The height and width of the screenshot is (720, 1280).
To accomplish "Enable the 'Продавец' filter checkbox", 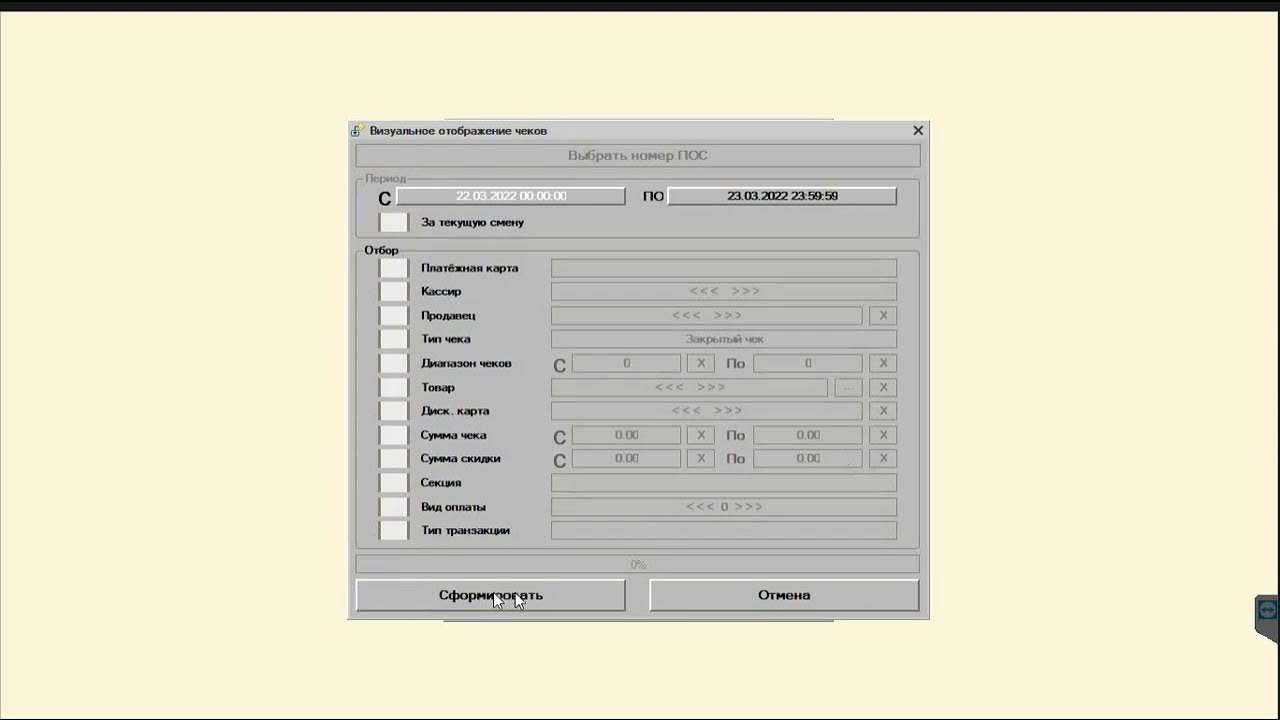I will [x=394, y=315].
